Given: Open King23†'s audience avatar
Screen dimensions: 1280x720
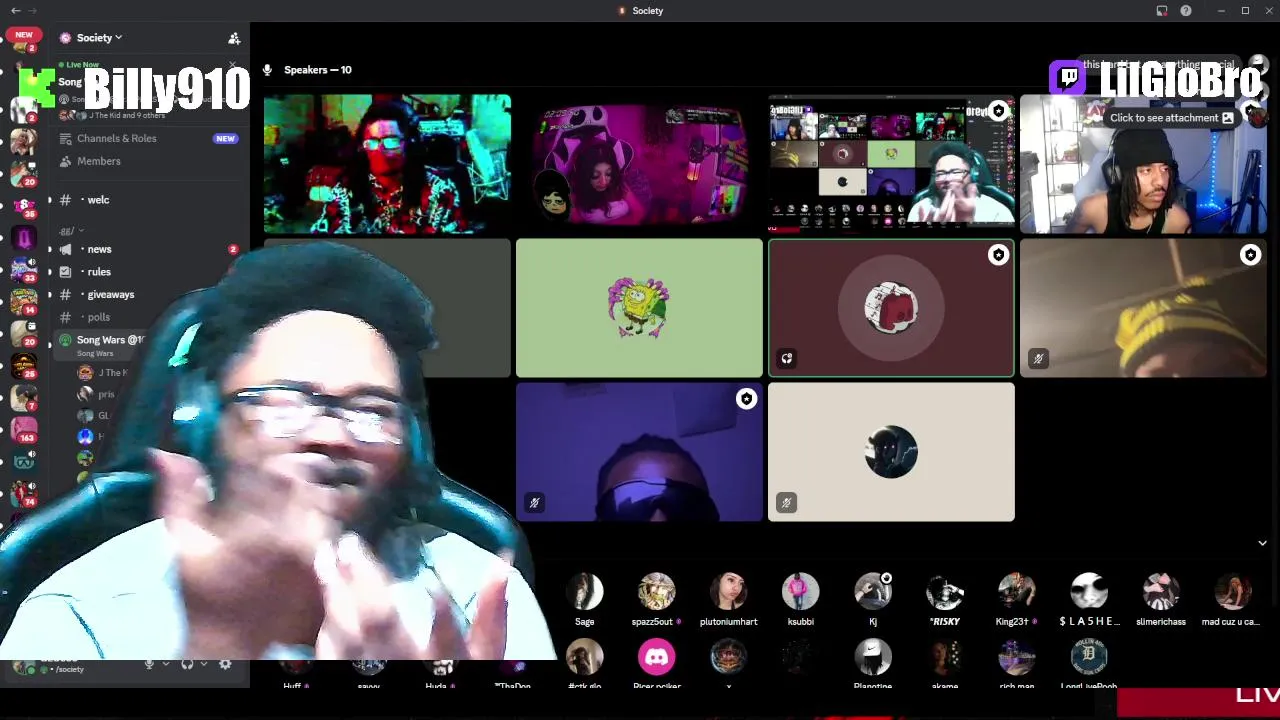Looking at the screenshot, I should pos(1017,592).
